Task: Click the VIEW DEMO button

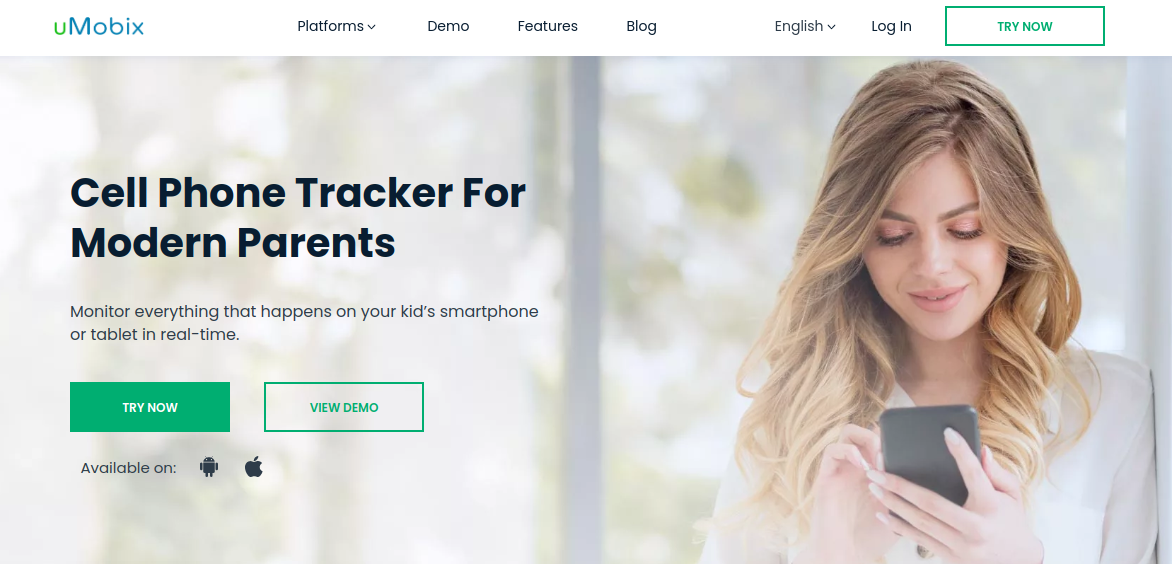Action: pos(344,407)
